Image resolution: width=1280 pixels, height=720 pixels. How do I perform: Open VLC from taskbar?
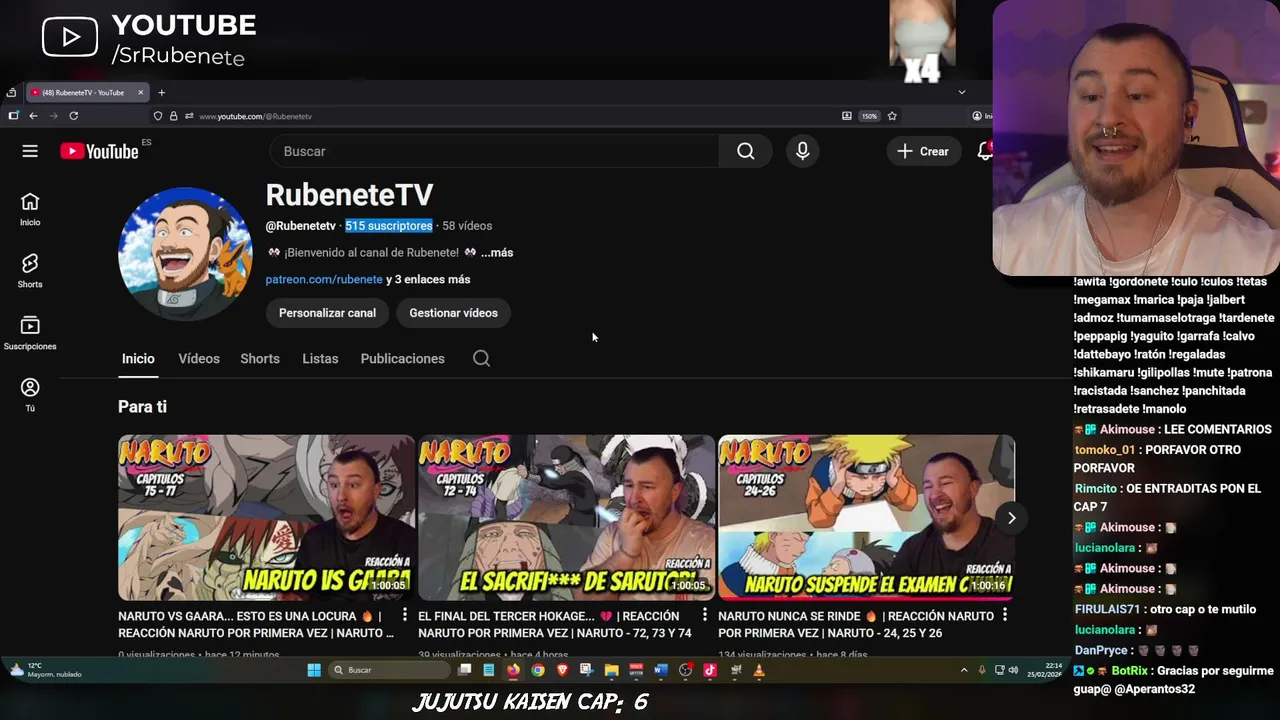pos(759,670)
